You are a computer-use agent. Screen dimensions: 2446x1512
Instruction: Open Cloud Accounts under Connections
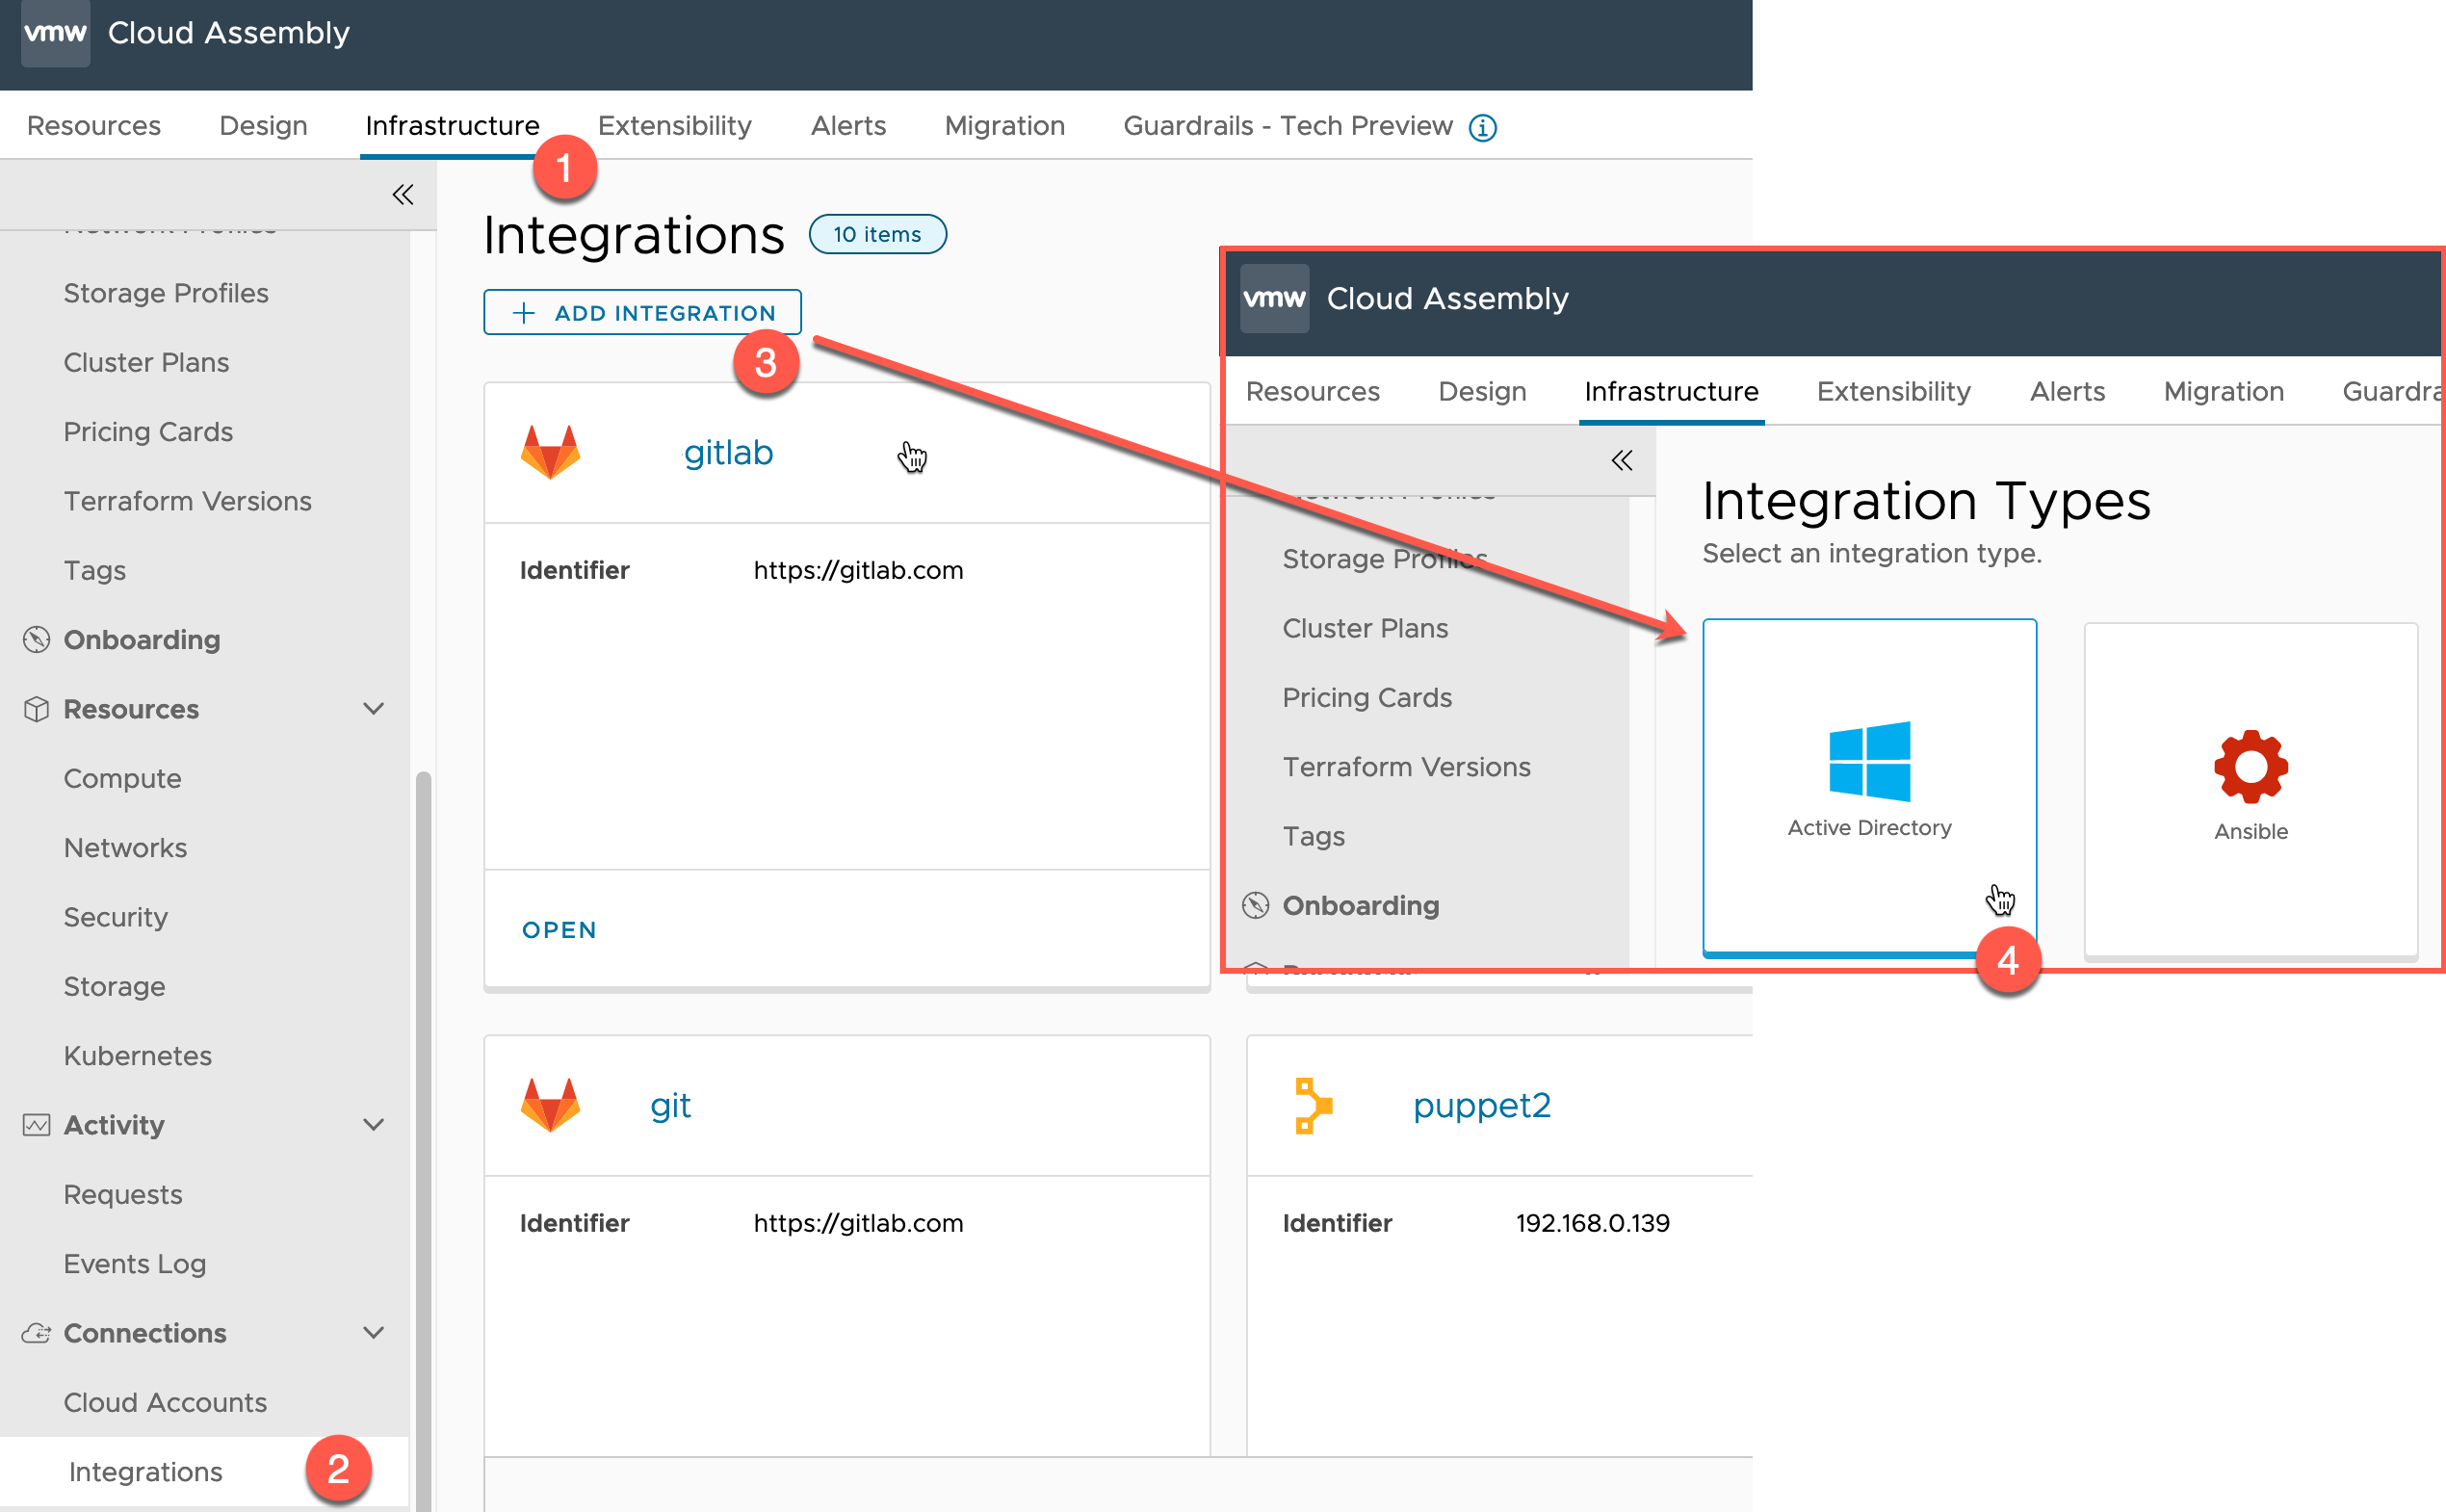pos(165,1403)
